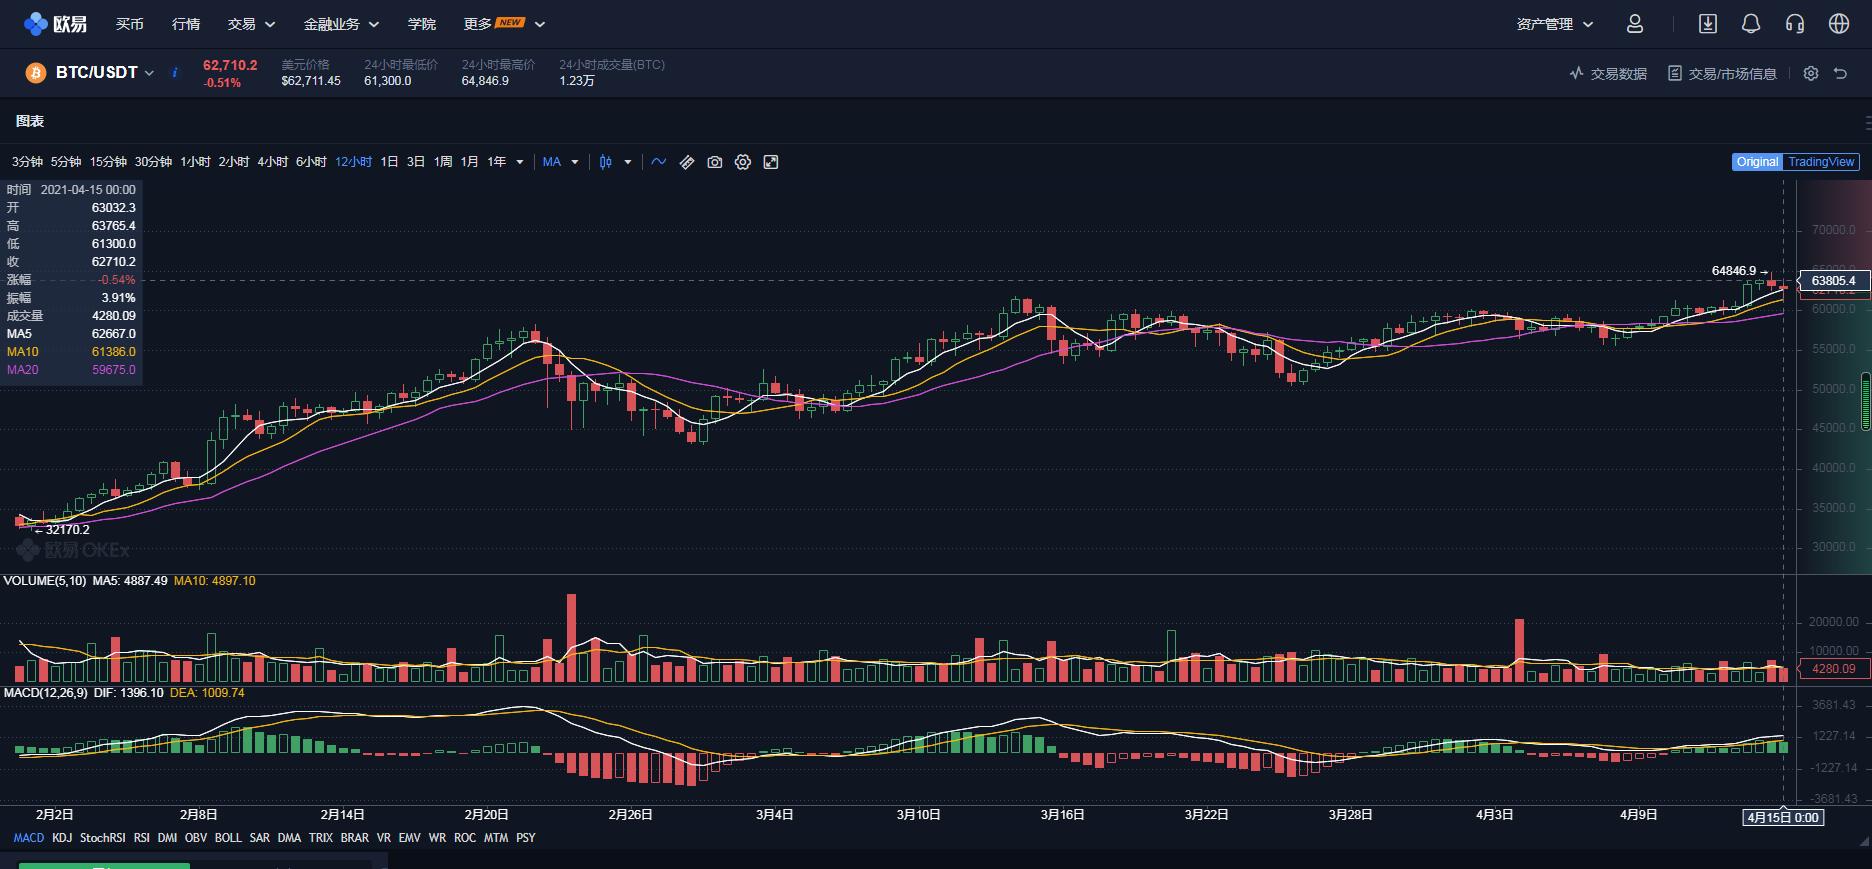Select the RSI indicator
1872x869 pixels.
point(142,838)
